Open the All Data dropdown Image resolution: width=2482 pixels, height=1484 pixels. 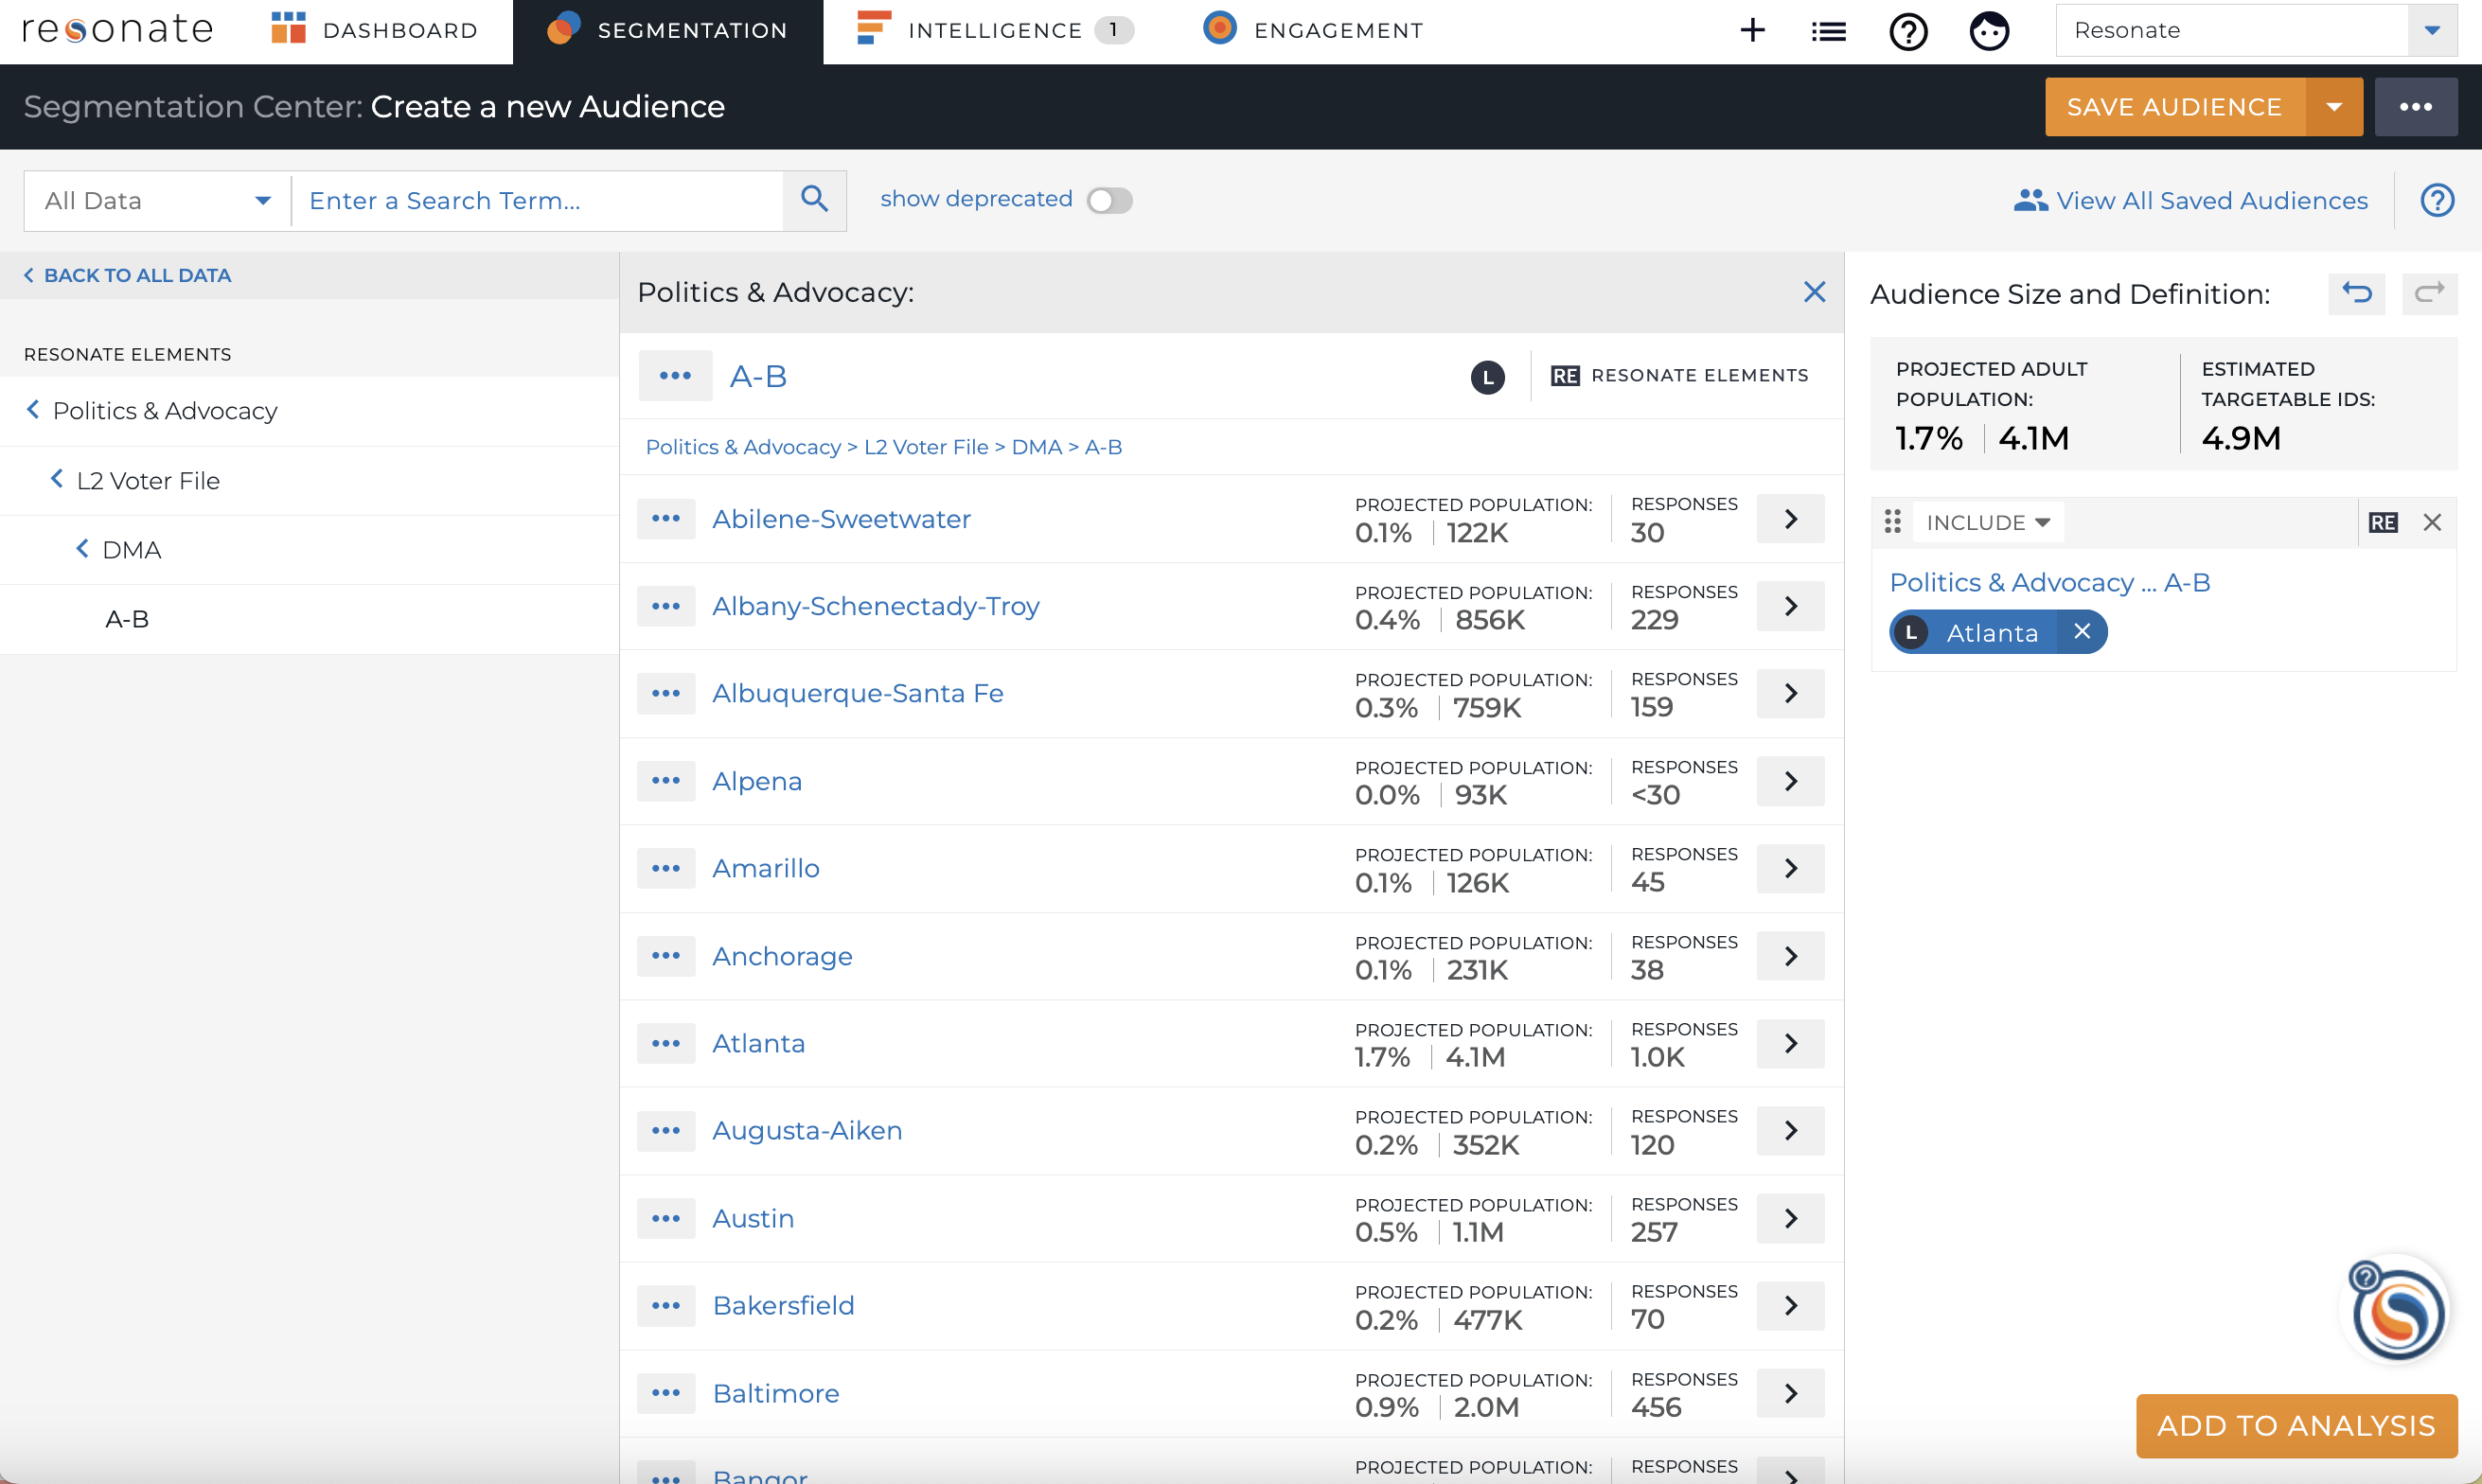157,201
